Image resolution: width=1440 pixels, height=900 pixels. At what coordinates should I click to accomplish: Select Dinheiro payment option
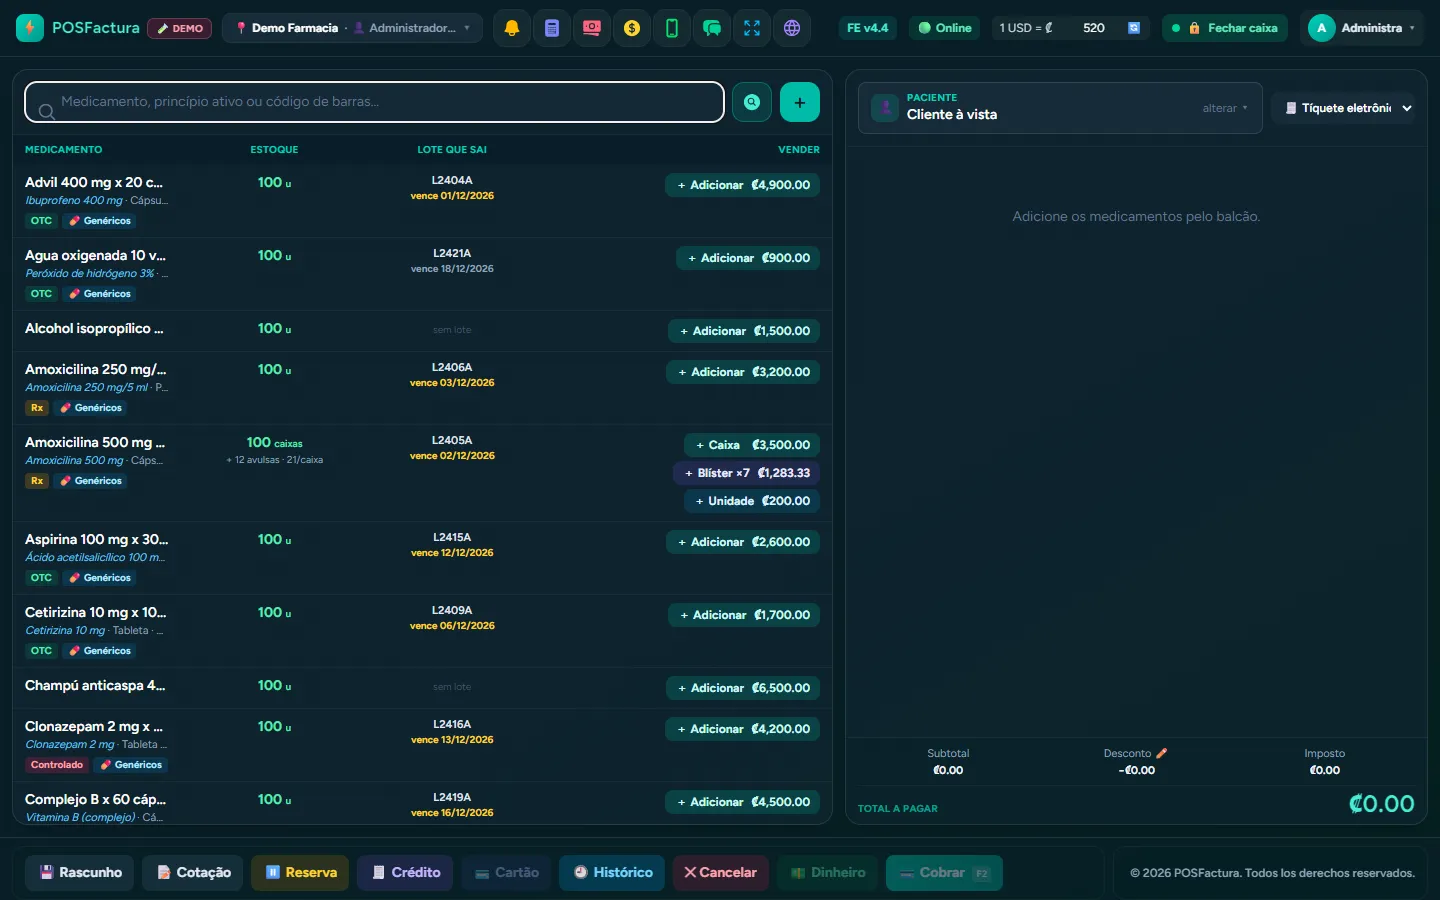point(828,873)
